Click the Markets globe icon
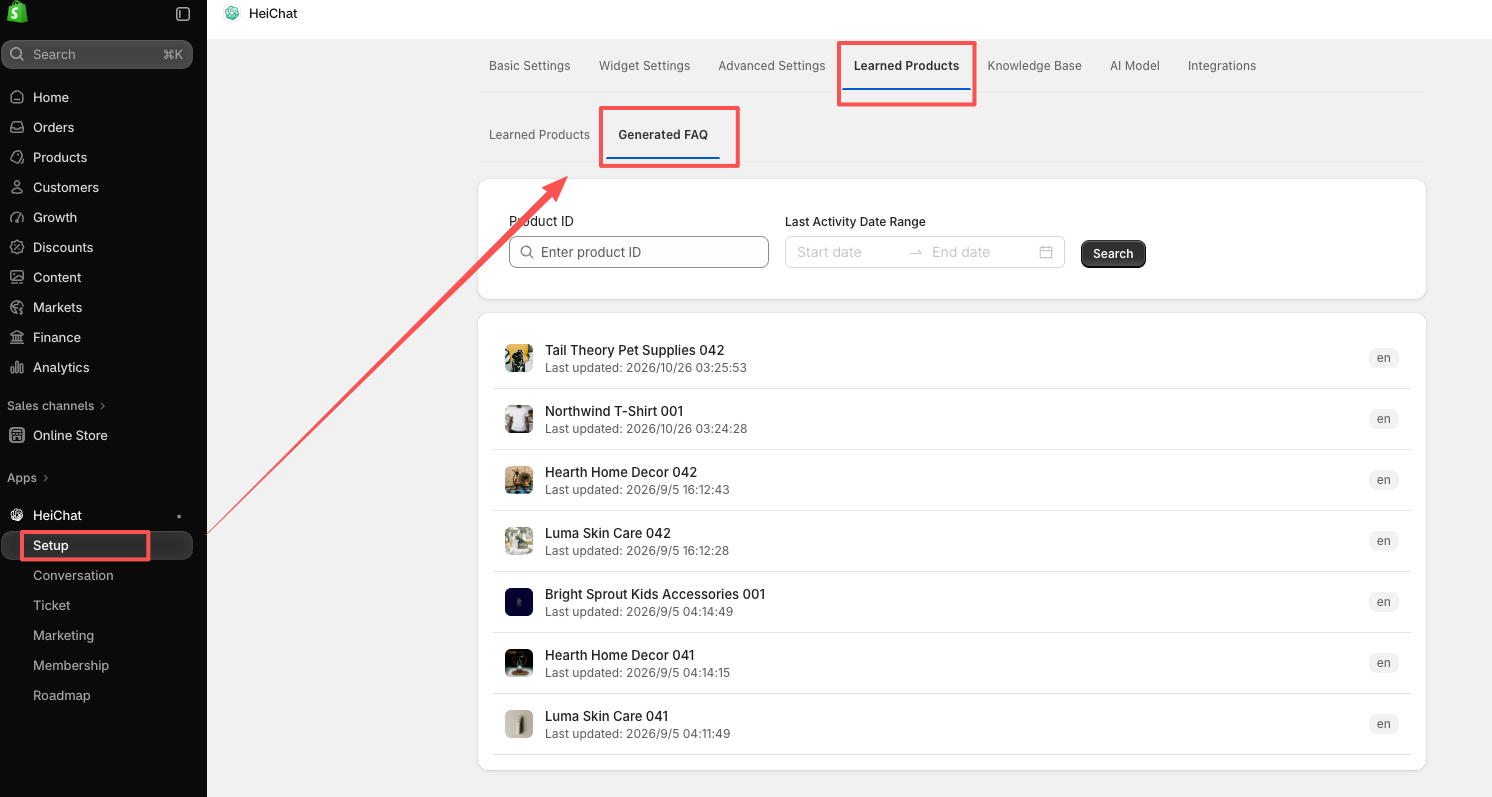 tap(16, 307)
